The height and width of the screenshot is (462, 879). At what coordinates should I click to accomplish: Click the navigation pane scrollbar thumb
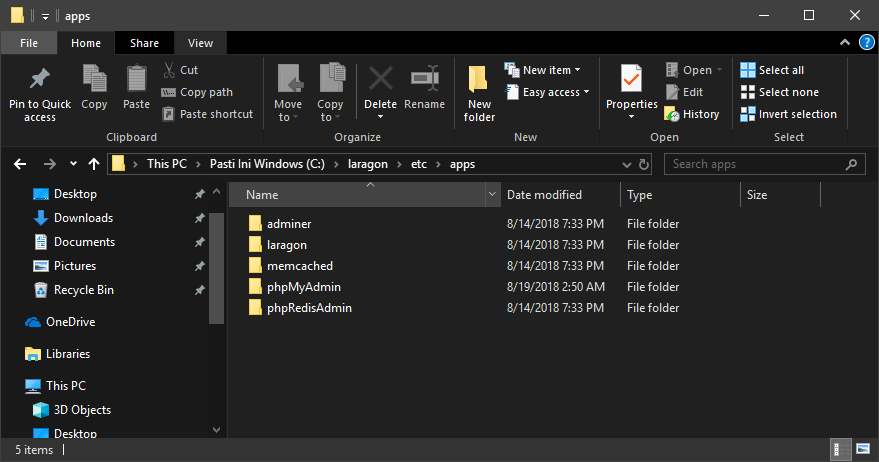click(216, 268)
